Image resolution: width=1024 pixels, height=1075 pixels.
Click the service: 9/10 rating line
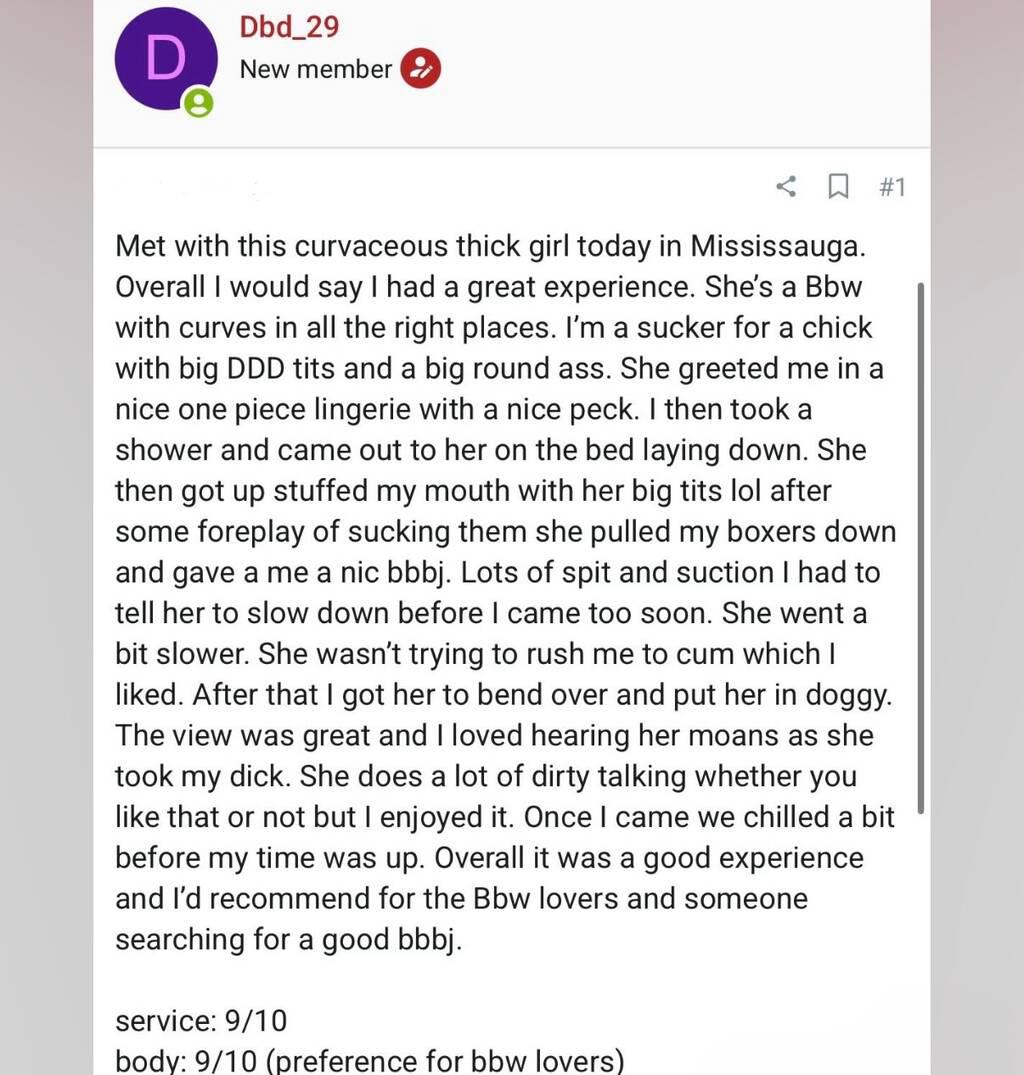pyautogui.click(x=201, y=1020)
